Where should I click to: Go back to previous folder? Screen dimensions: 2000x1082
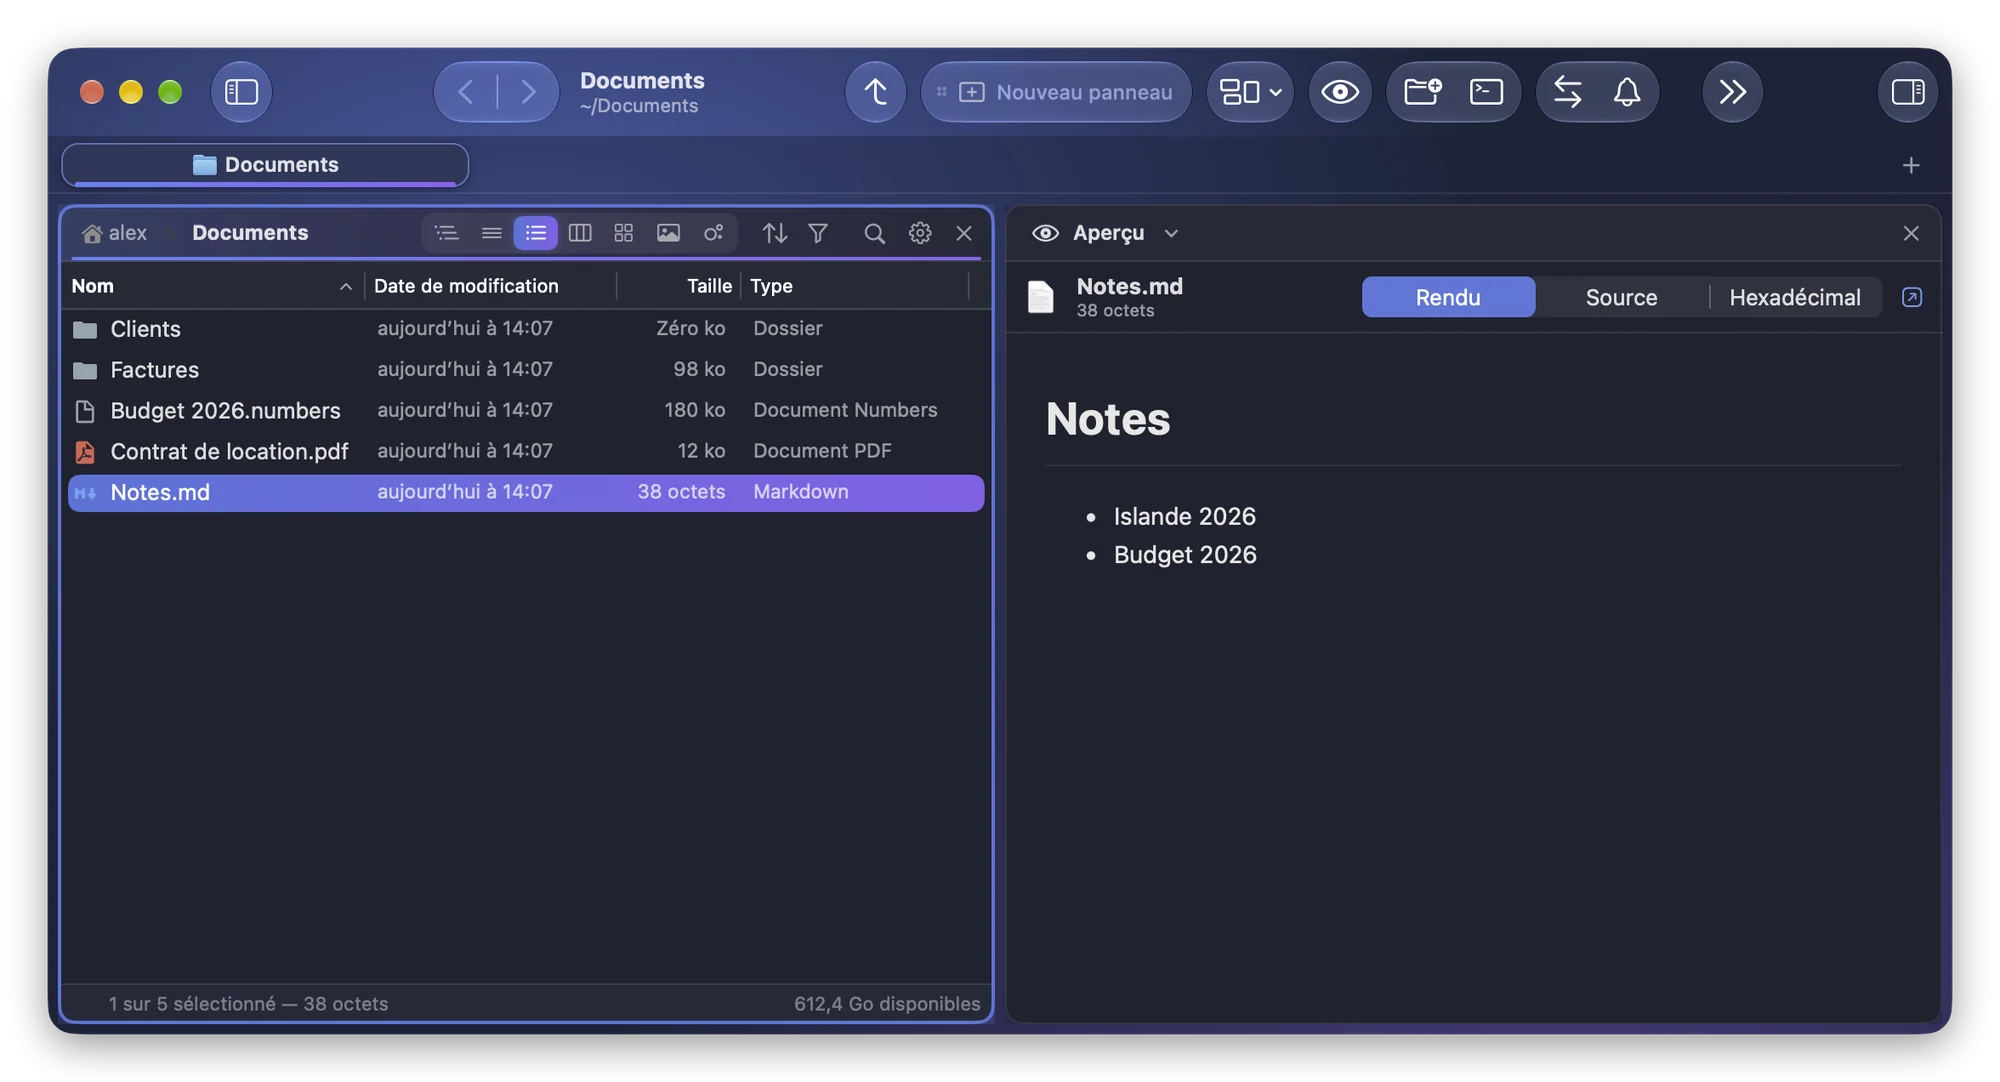[x=466, y=92]
